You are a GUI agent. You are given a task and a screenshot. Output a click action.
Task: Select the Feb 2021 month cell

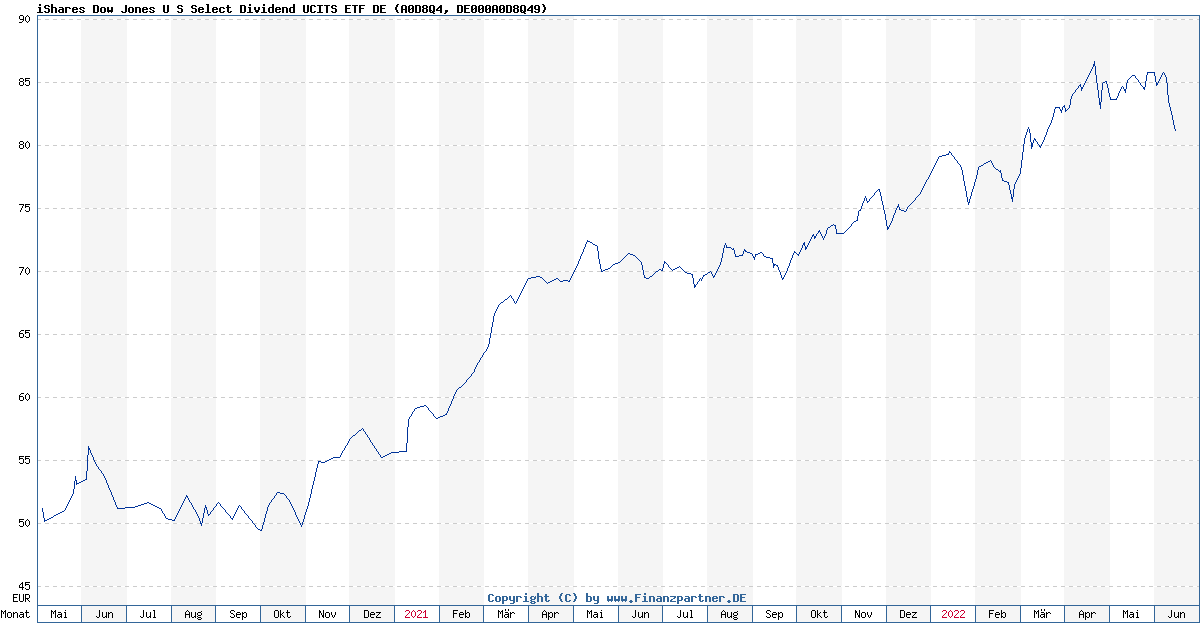461,614
